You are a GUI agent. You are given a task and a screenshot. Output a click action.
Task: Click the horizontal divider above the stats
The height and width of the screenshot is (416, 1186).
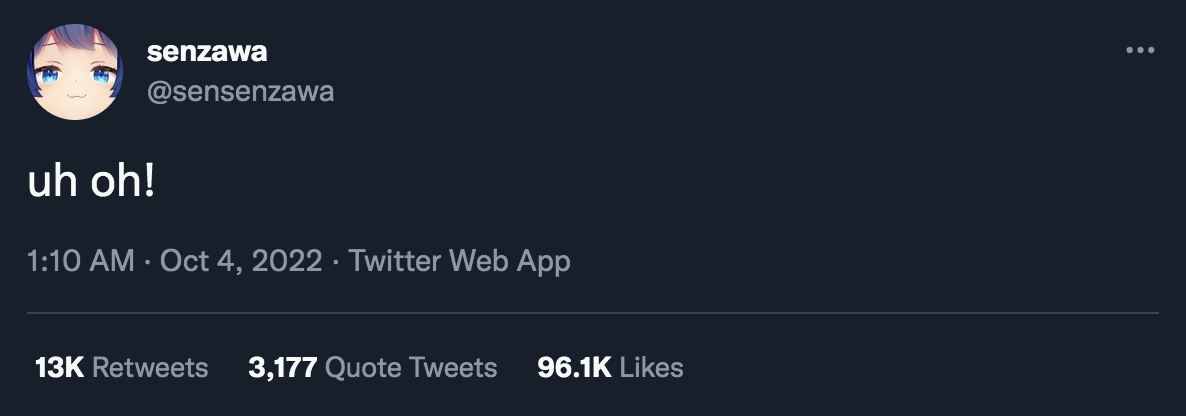593,314
